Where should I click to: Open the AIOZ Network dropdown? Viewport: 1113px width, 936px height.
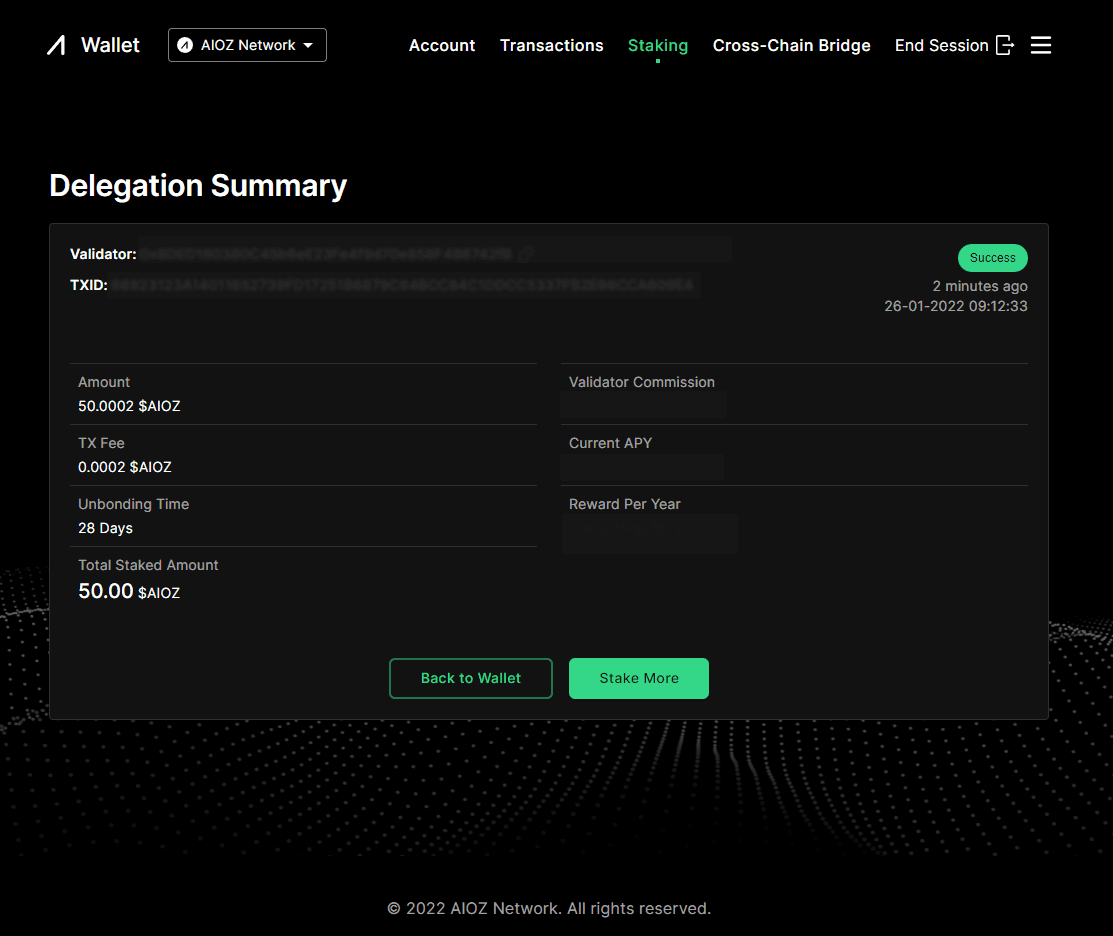coord(247,45)
